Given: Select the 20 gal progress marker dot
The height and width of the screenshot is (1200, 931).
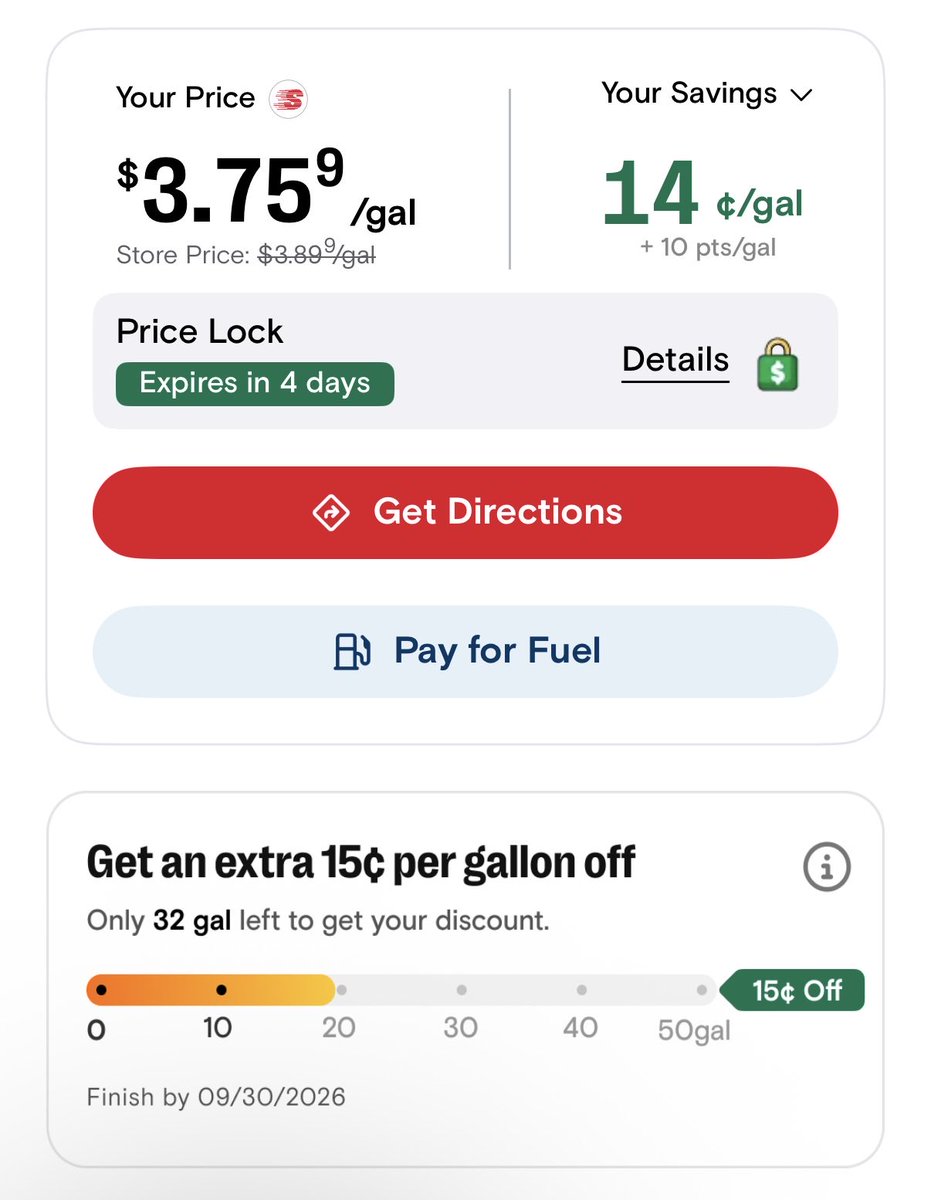Looking at the screenshot, I should tap(341, 990).
